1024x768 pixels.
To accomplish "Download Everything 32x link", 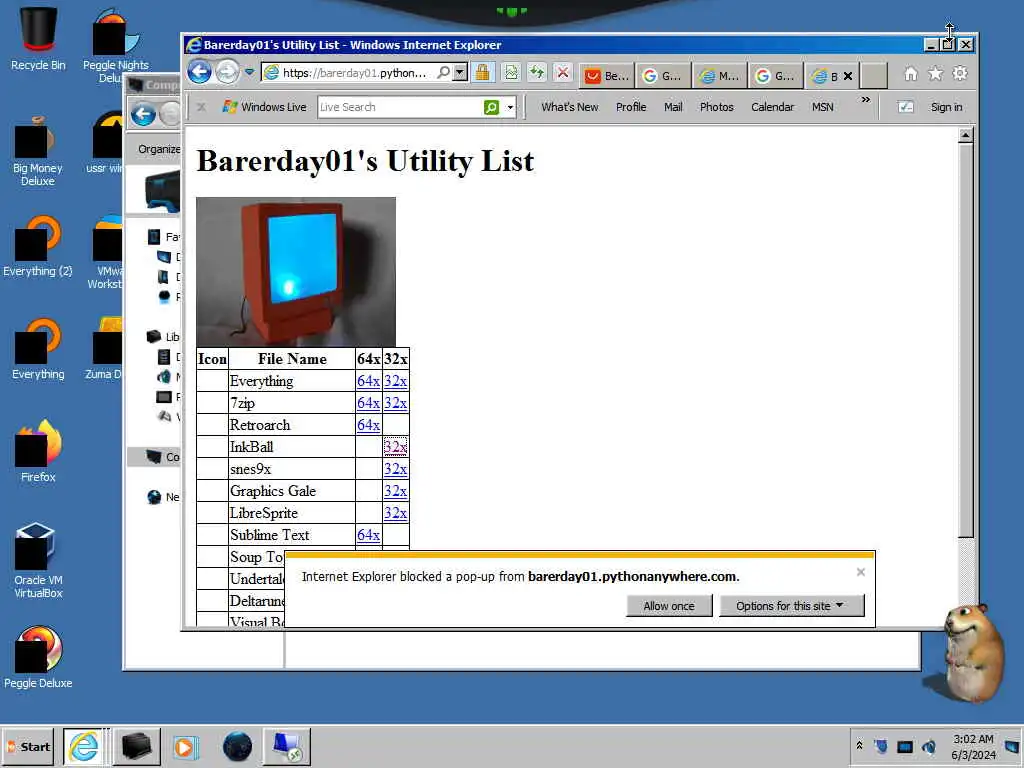I will pos(395,381).
